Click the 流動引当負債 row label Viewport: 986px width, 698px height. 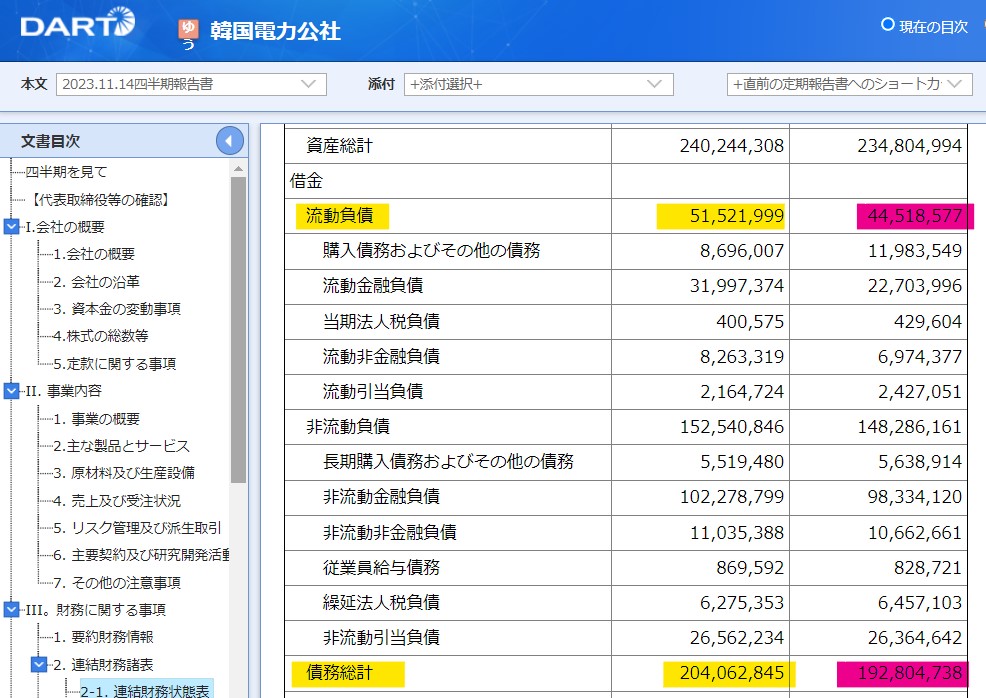pyautogui.click(x=373, y=391)
